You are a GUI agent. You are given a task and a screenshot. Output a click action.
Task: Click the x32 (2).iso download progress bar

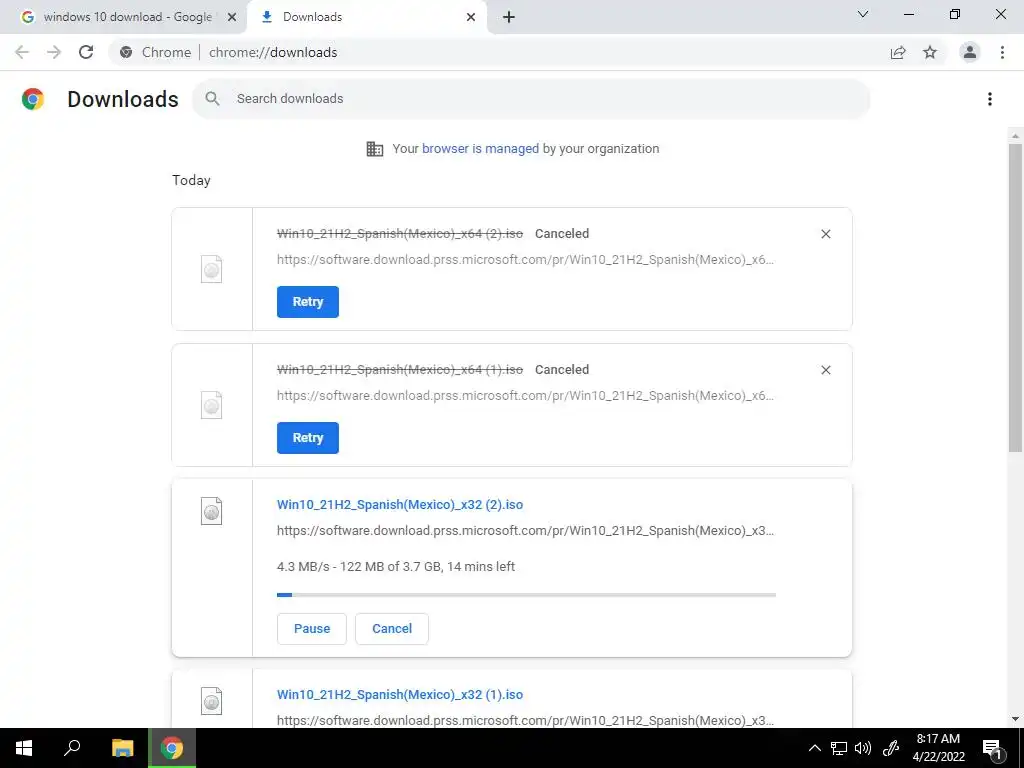coord(526,595)
